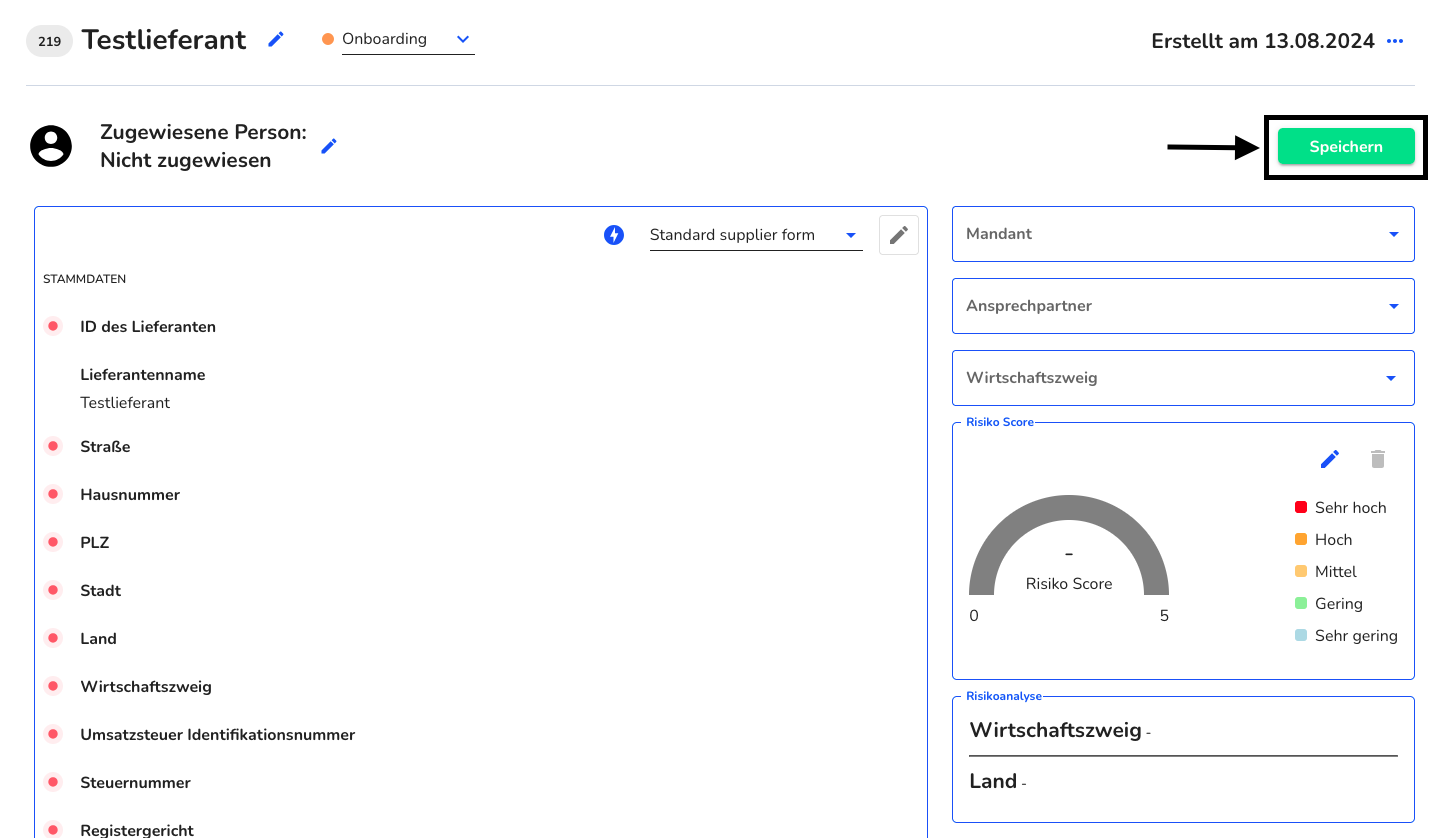
Task: Click red indicator next to ID des Lieferanten
Action: (x=53, y=326)
